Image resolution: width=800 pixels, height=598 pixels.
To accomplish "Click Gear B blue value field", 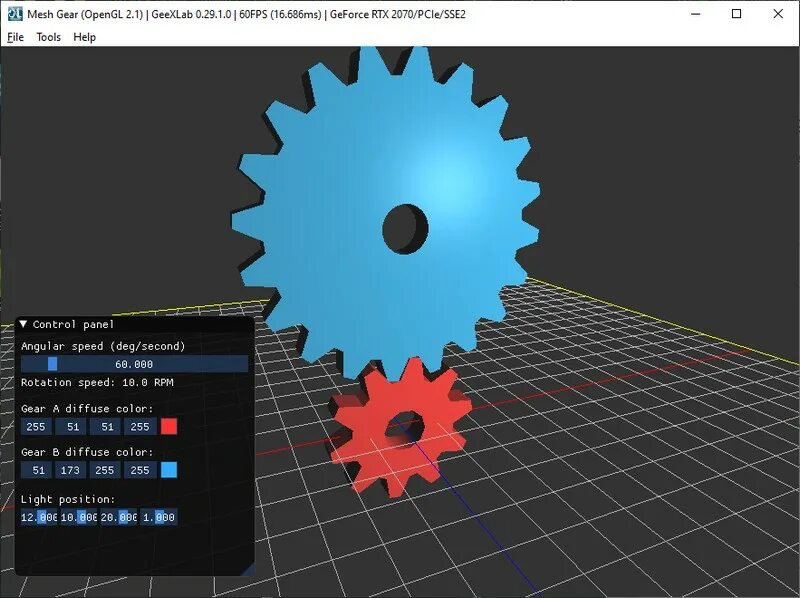I will [x=105, y=470].
